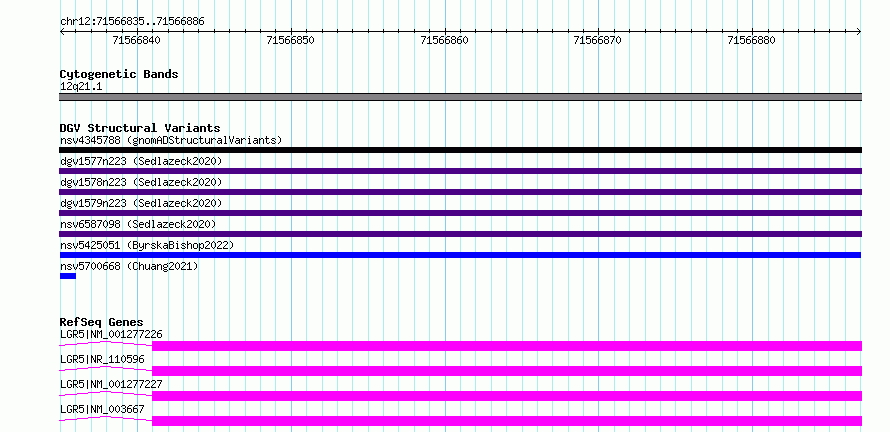Click the blue nsv5425051 variant bar

[460, 255]
